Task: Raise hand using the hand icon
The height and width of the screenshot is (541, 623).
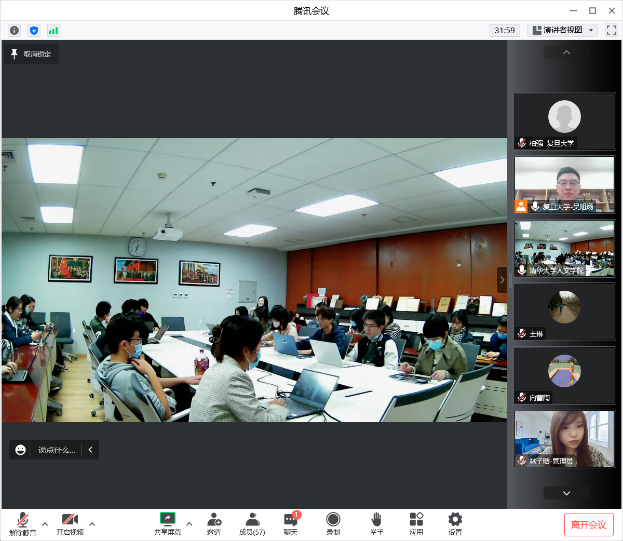Action: (x=376, y=523)
